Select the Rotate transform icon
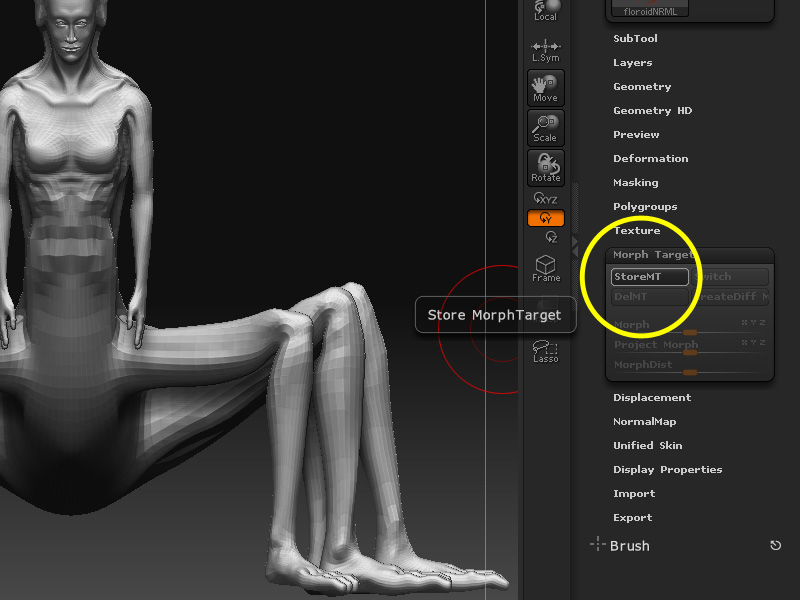The height and width of the screenshot is (600, 800). click(x=545, y=168)
